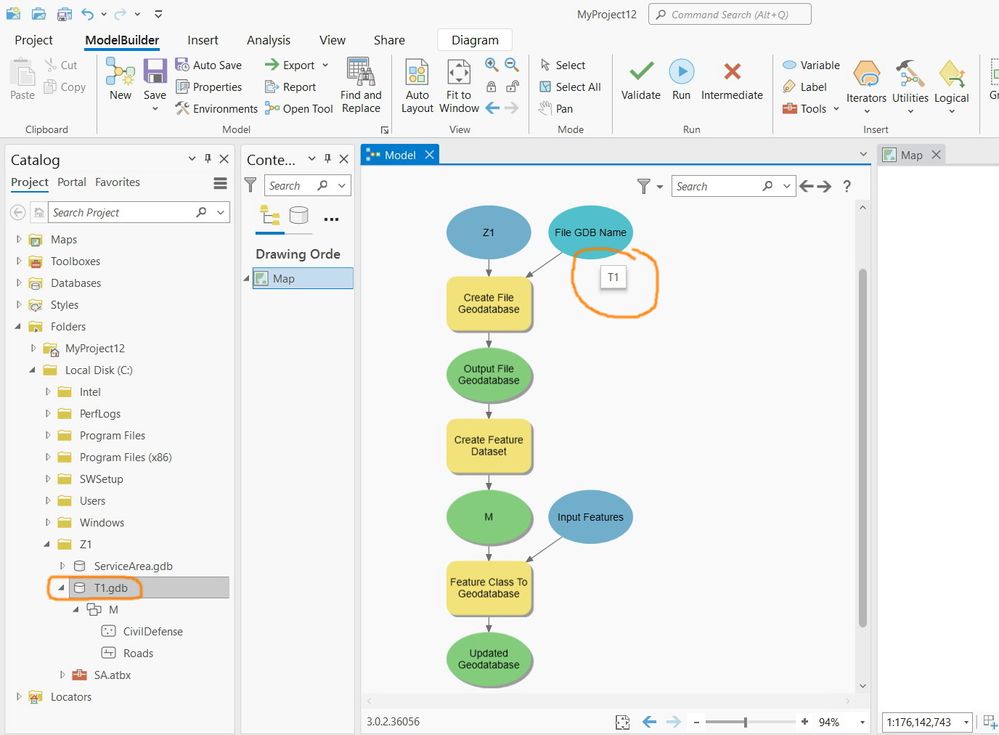Click the New model icon
This screenshot has height=735, width=999.
120,71
